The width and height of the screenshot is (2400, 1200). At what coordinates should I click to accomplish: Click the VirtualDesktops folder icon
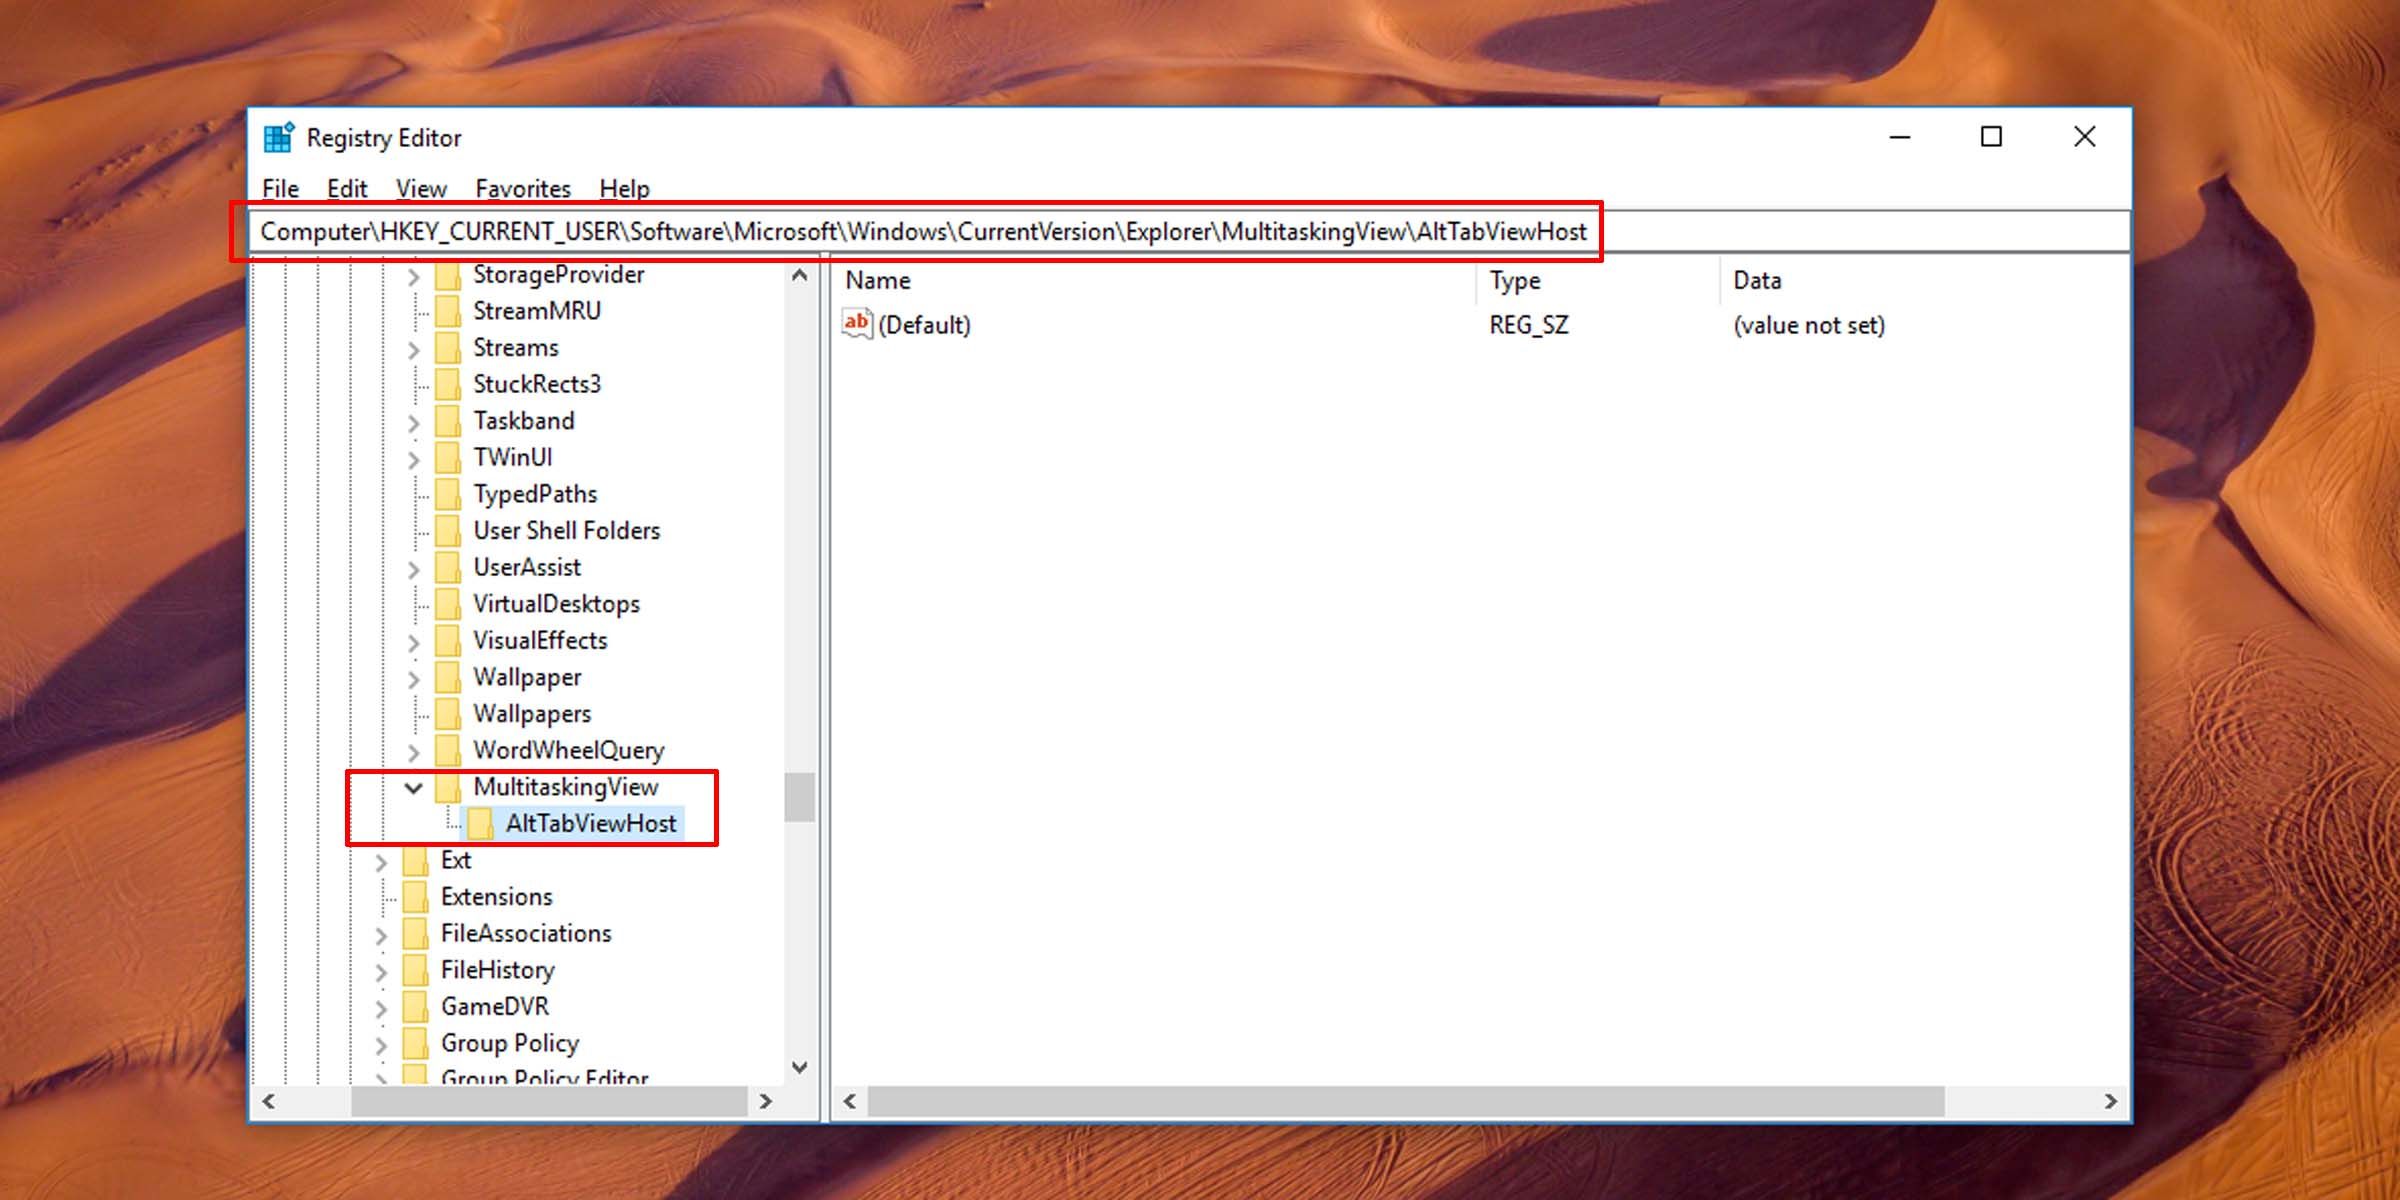click(x=447, y=603)
